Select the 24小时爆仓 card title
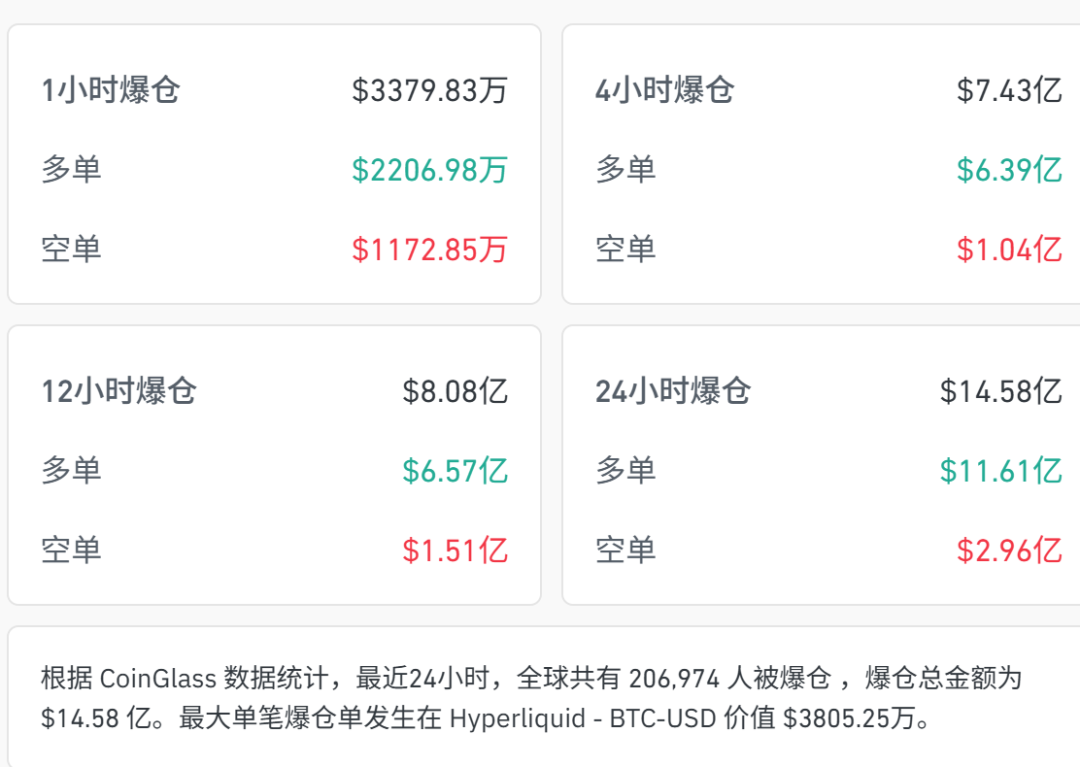 point(673,391)
